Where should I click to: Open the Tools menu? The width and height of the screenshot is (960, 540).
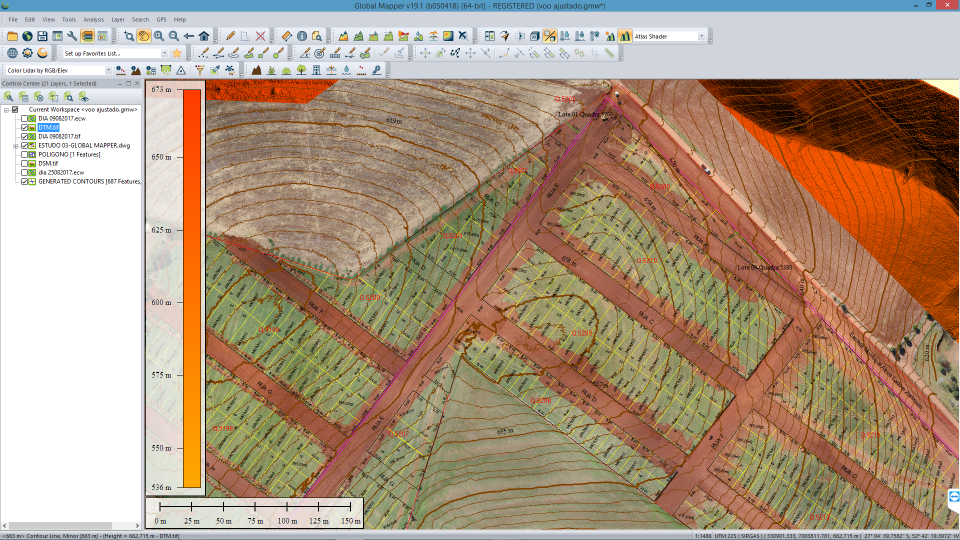69,20
